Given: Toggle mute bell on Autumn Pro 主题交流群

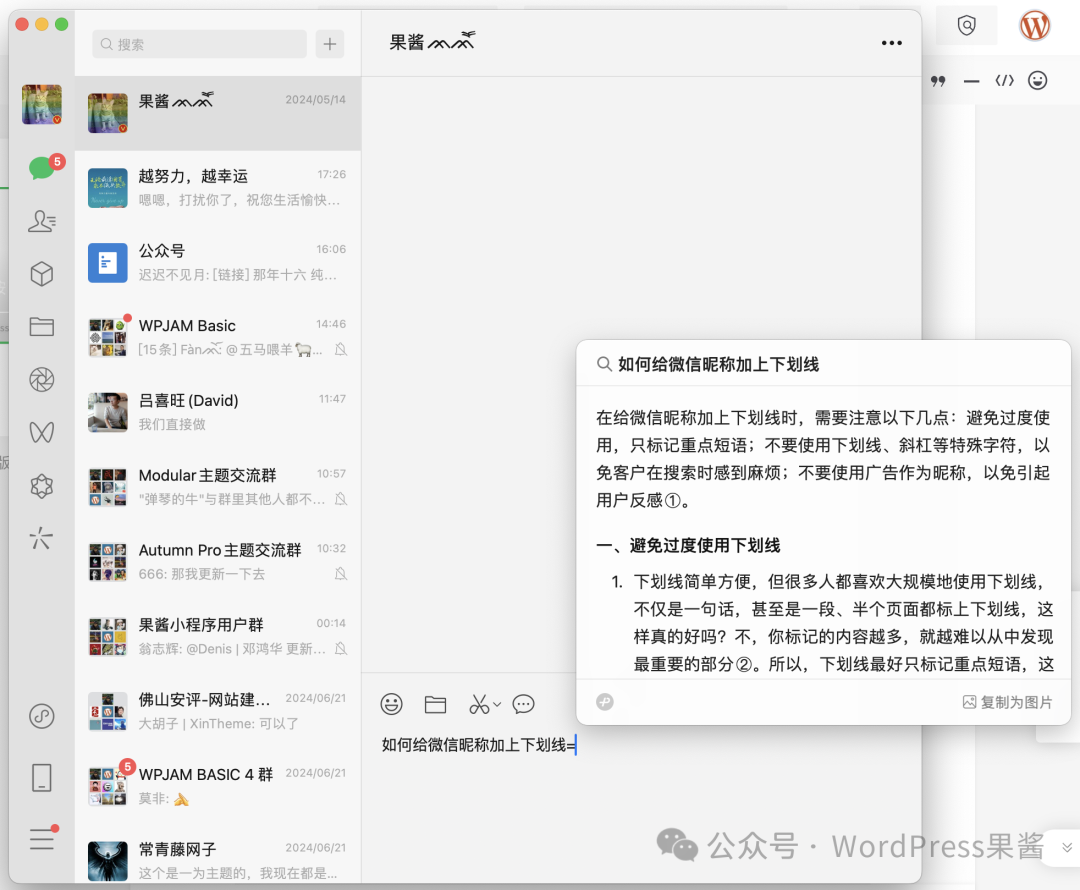Looking at the screenshot, I should pos(339,574).
